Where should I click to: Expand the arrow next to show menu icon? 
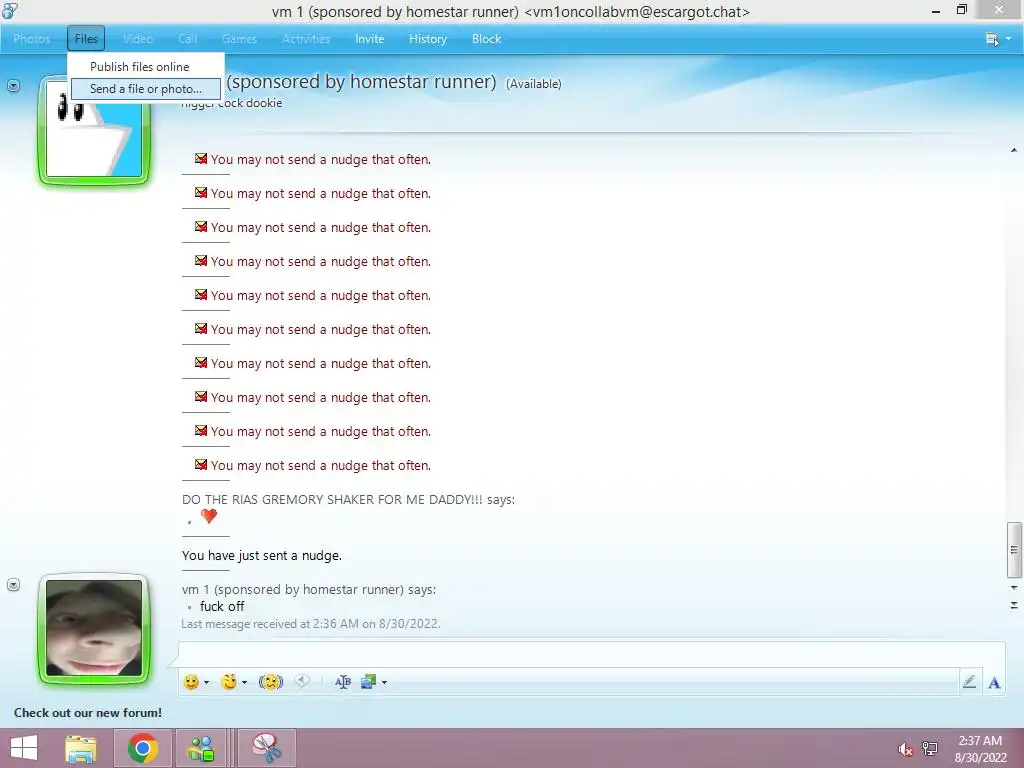[x=1008, y=39]
